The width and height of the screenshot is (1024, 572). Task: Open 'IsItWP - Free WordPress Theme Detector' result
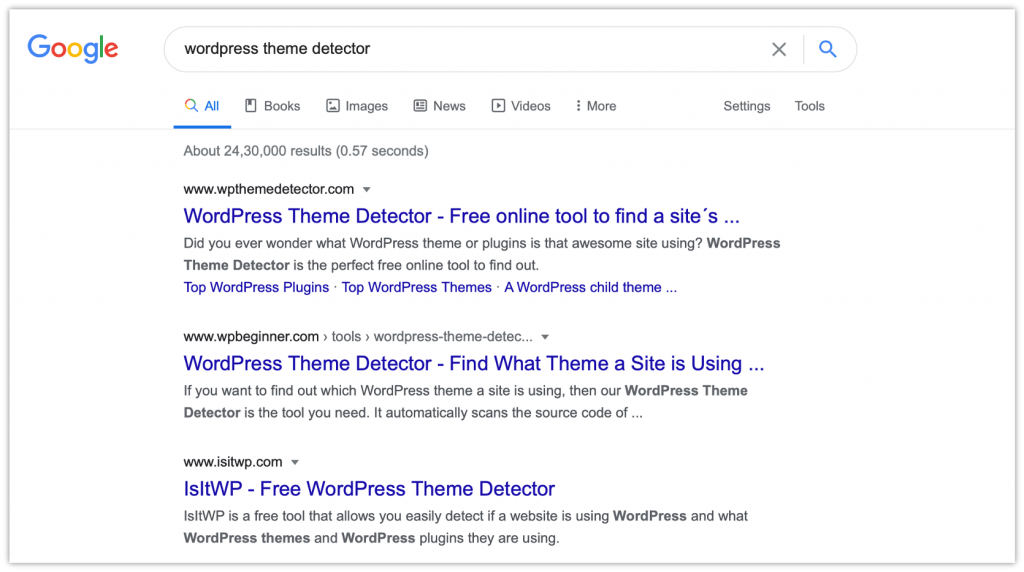[369, 489]
